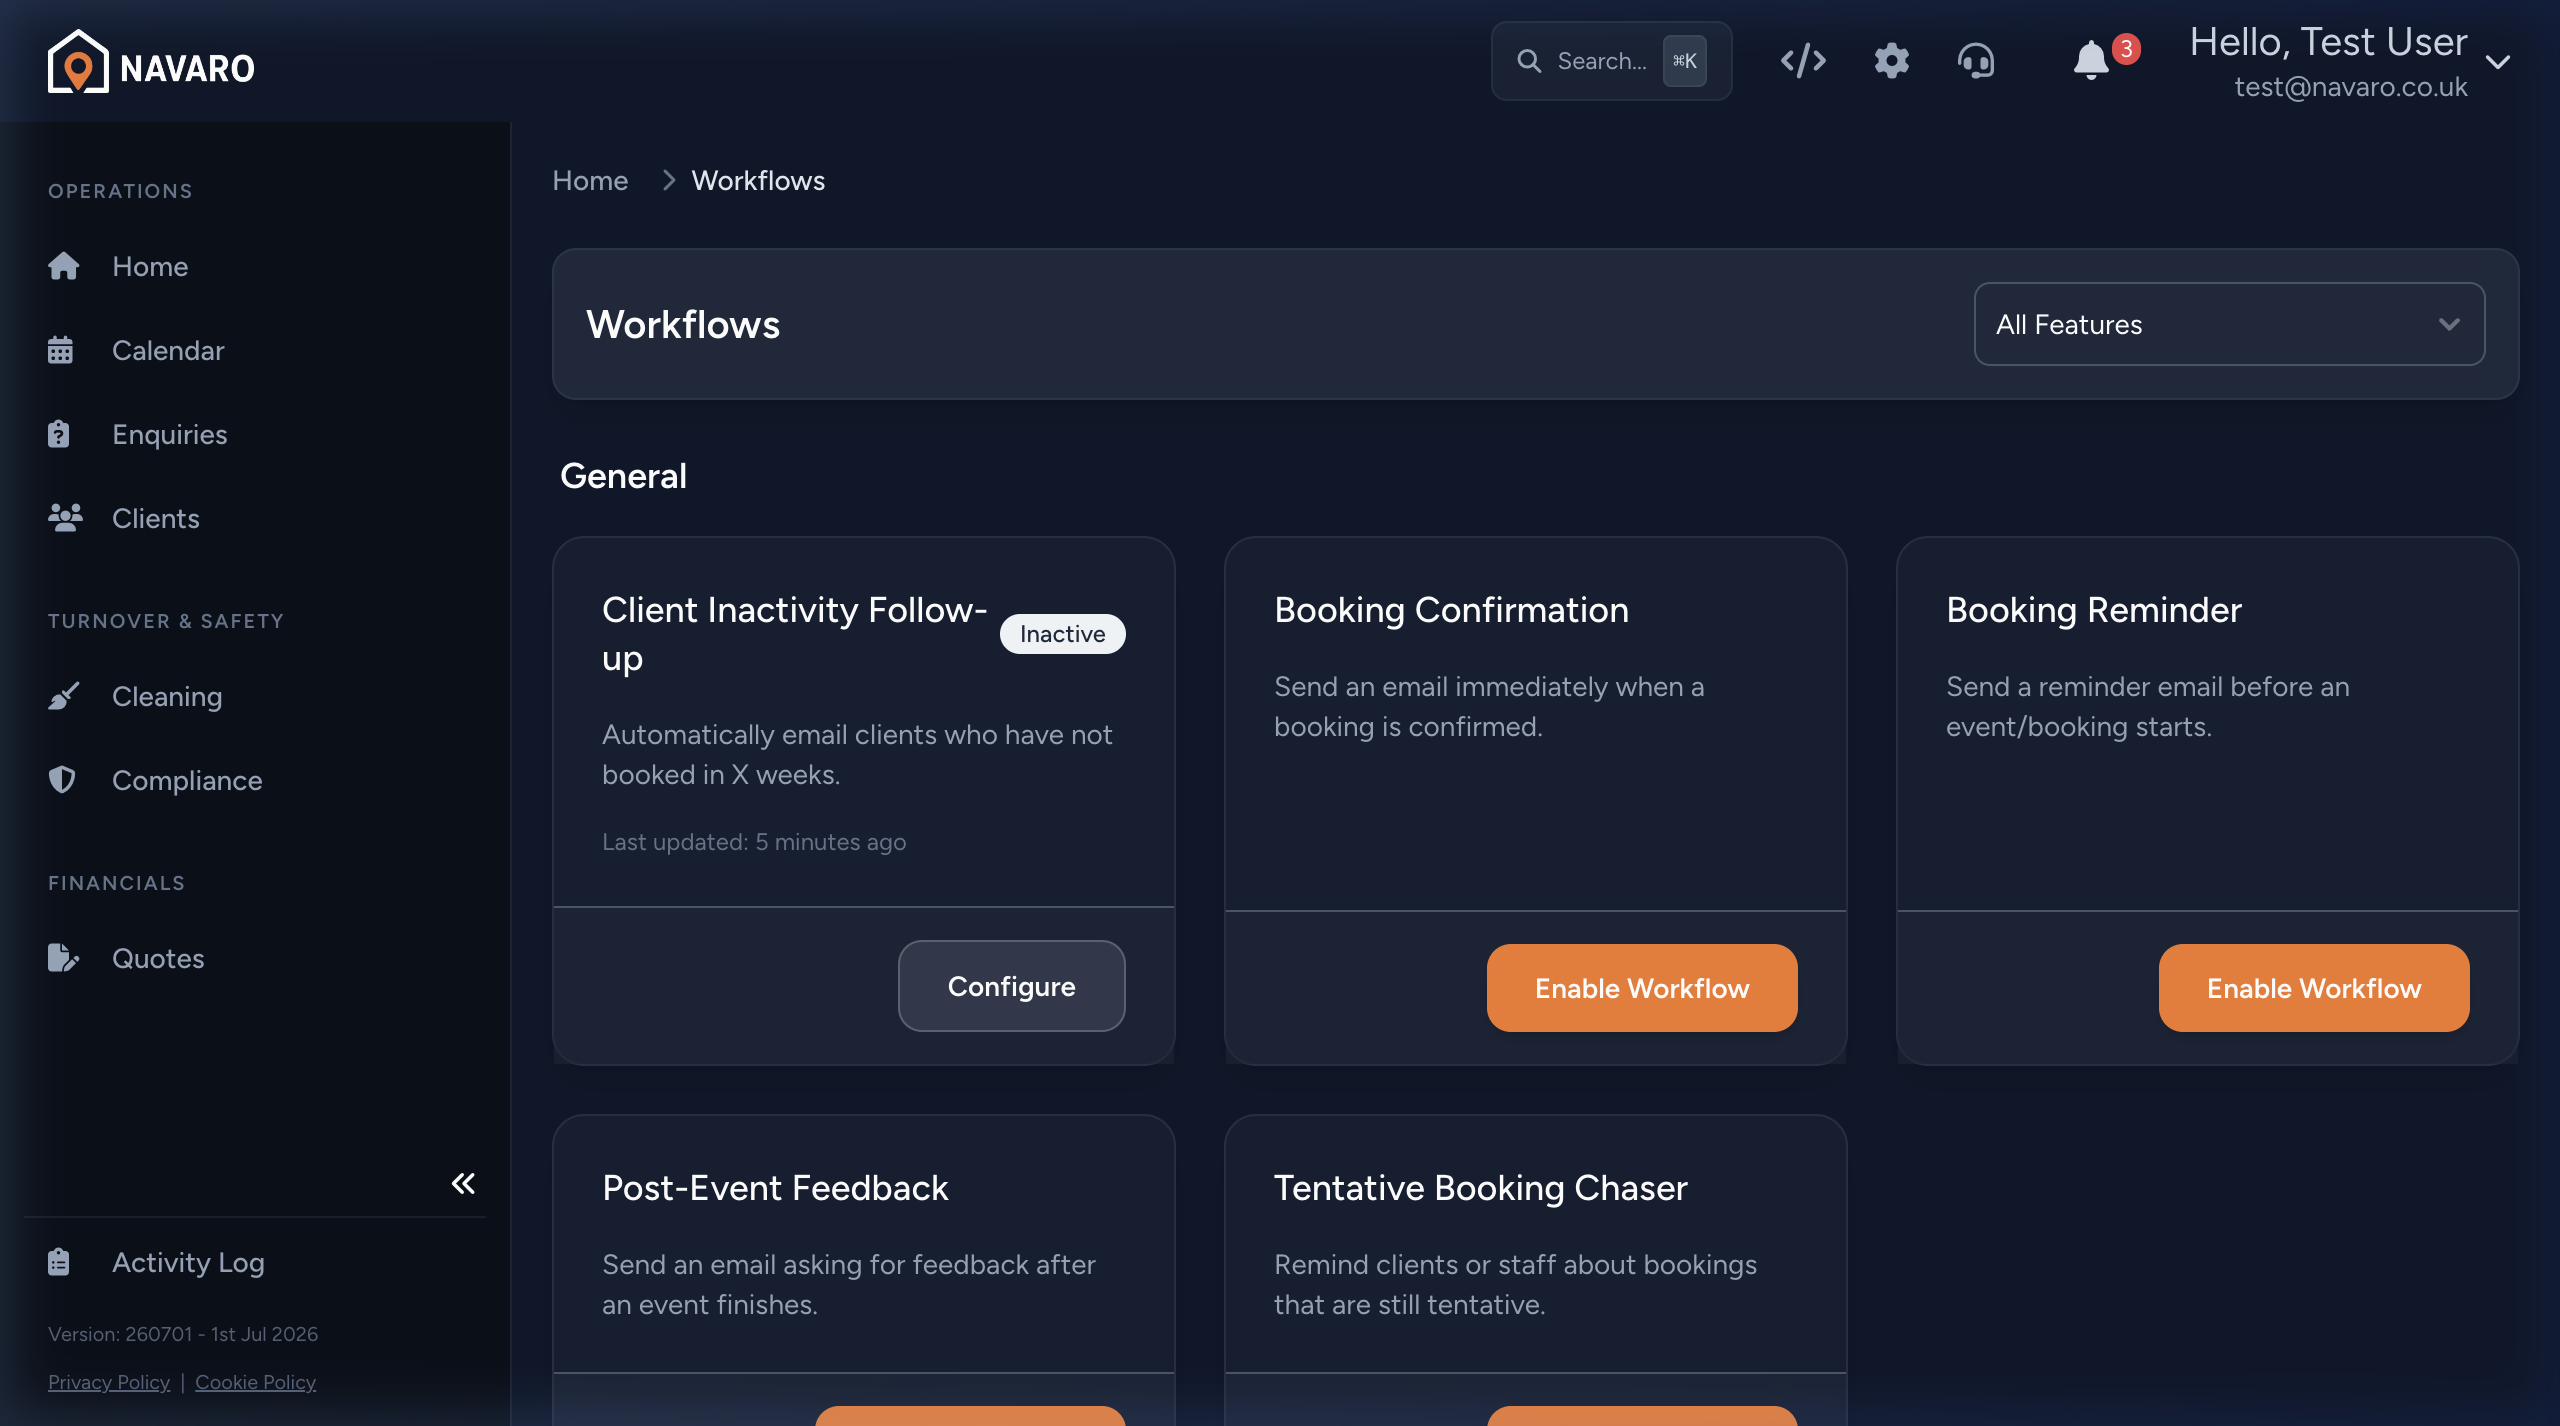
Task: Click the Home sidebar icon
Action: click(63, 266)
